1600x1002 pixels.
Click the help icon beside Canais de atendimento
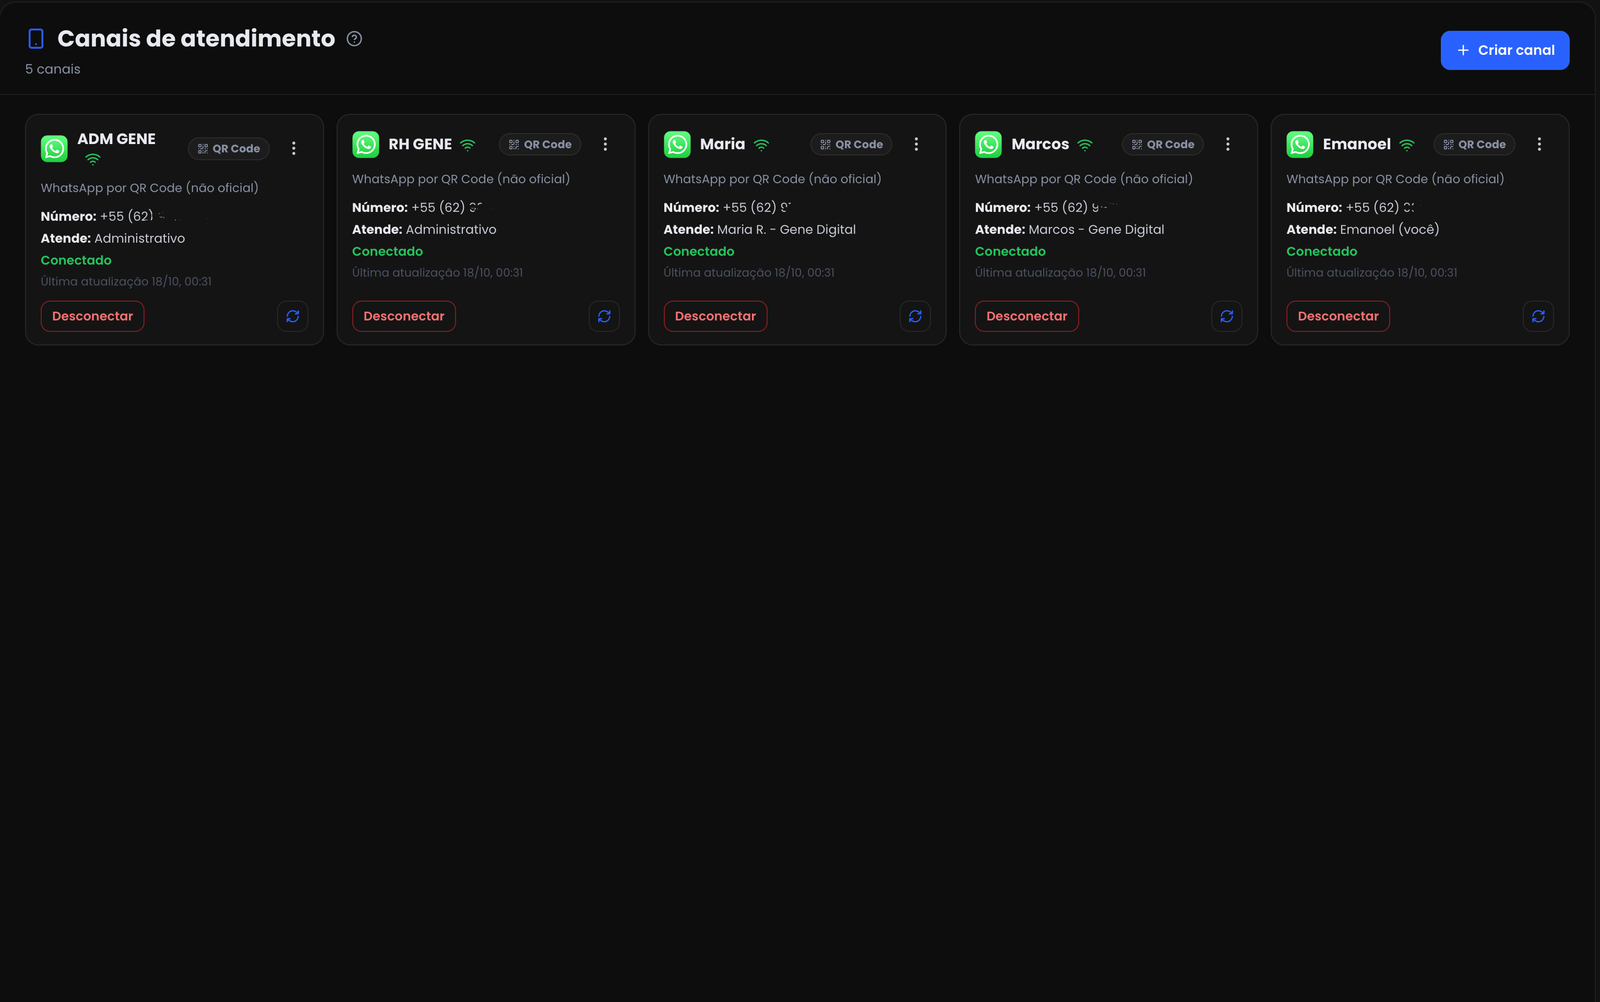(x=354, y=39)
